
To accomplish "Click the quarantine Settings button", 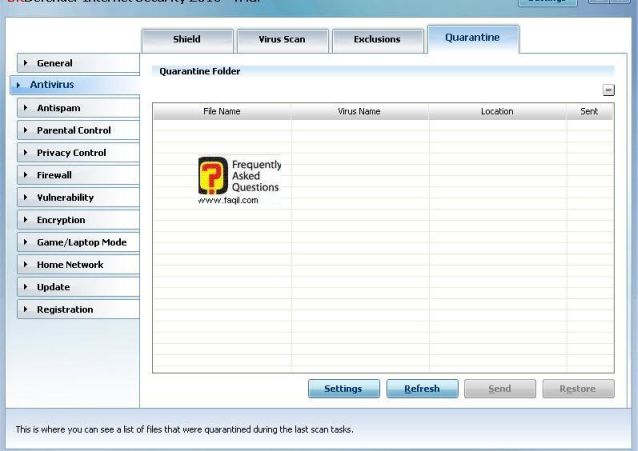I will (x=344, y=389).
